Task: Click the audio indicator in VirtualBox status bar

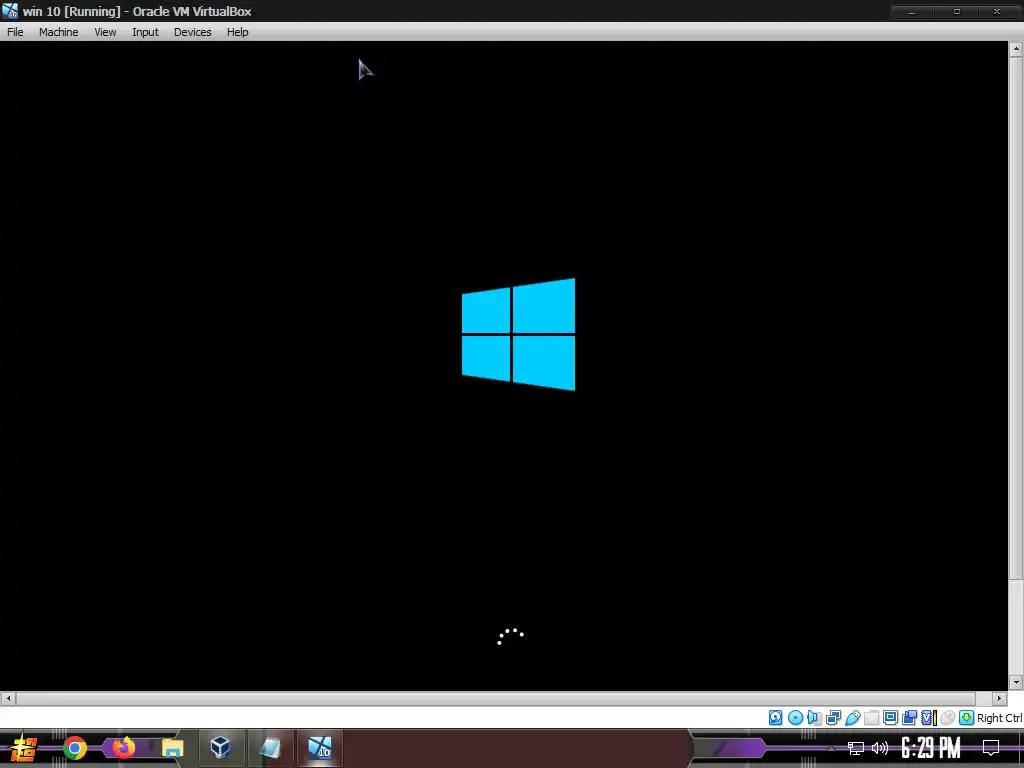Action: [x=814, y=718]
